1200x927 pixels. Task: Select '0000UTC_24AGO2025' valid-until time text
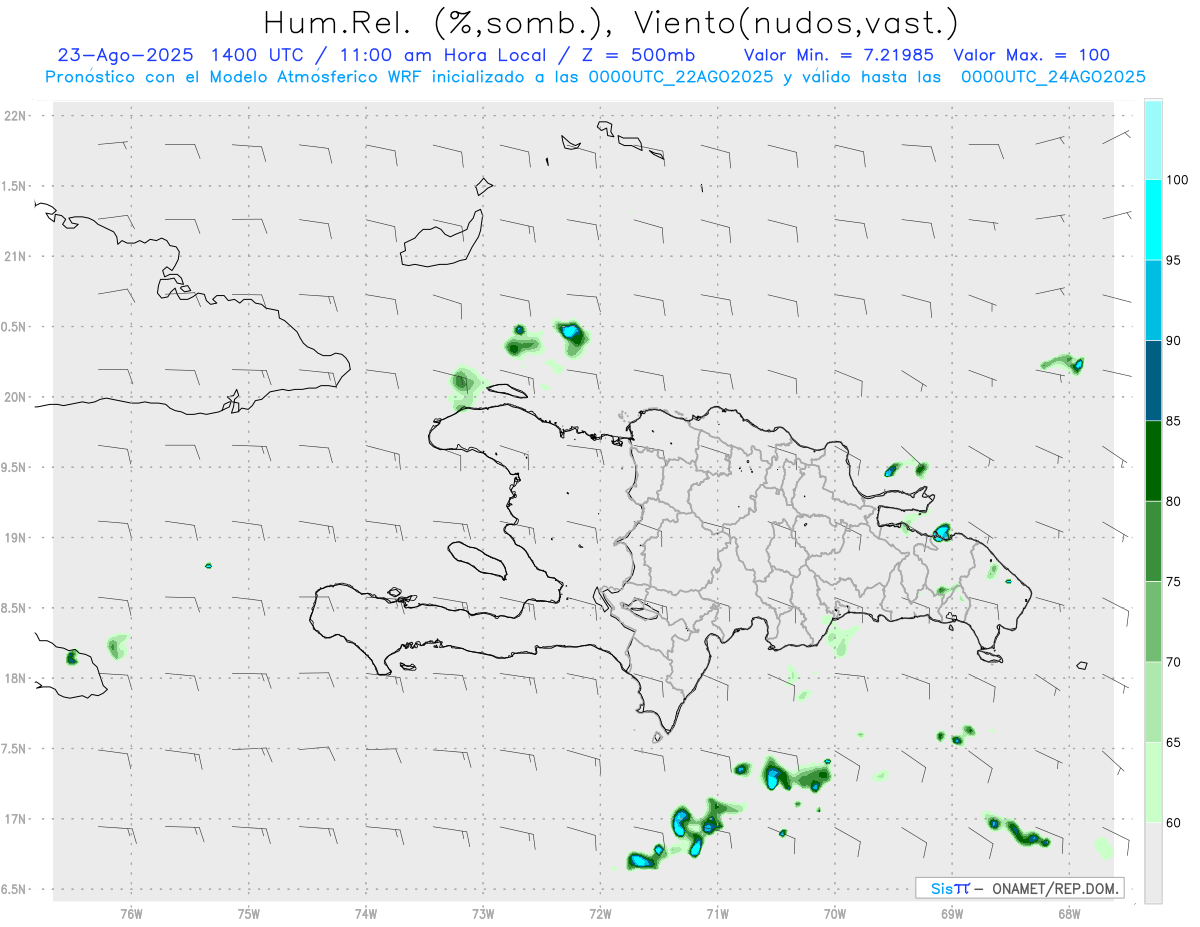[1053, 77]
